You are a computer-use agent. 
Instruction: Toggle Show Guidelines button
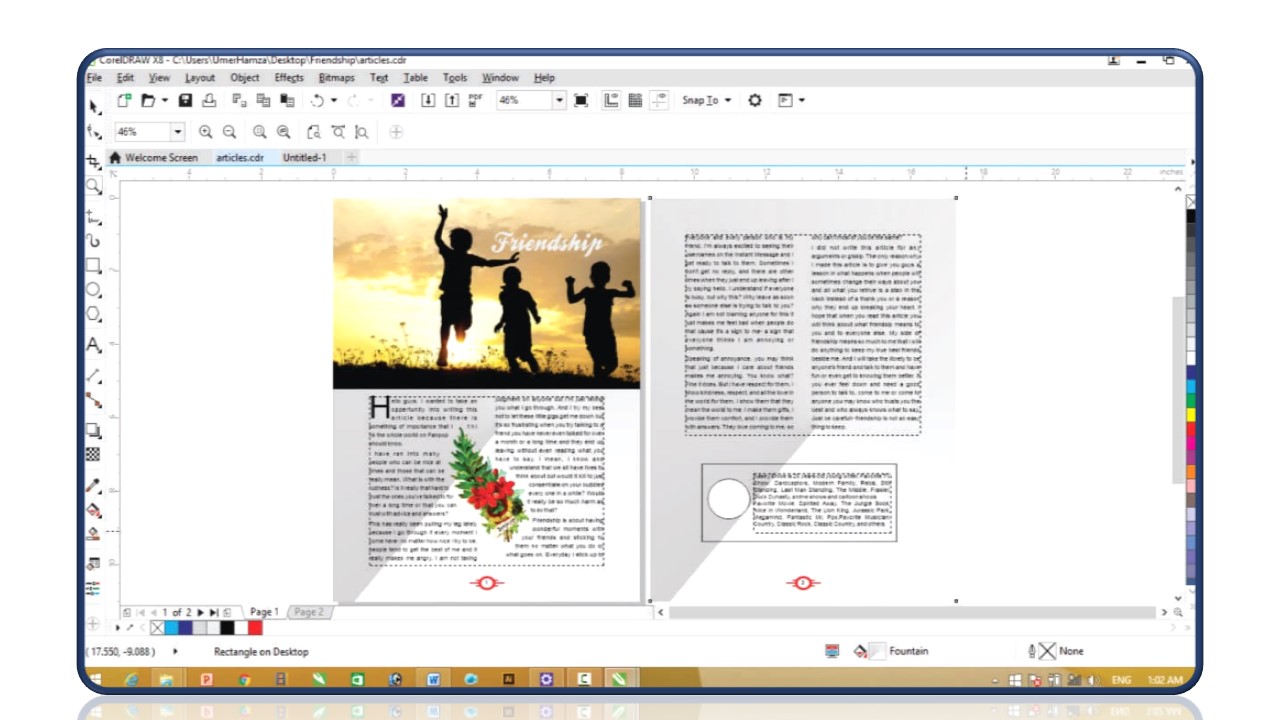click(x=660, y=100)
